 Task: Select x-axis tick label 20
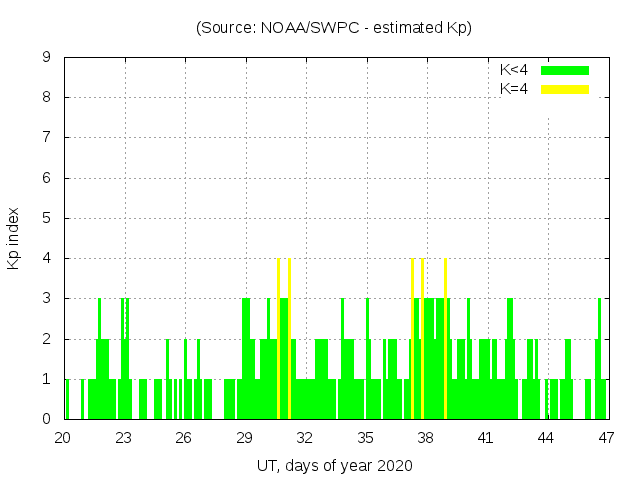click(63, 438)
